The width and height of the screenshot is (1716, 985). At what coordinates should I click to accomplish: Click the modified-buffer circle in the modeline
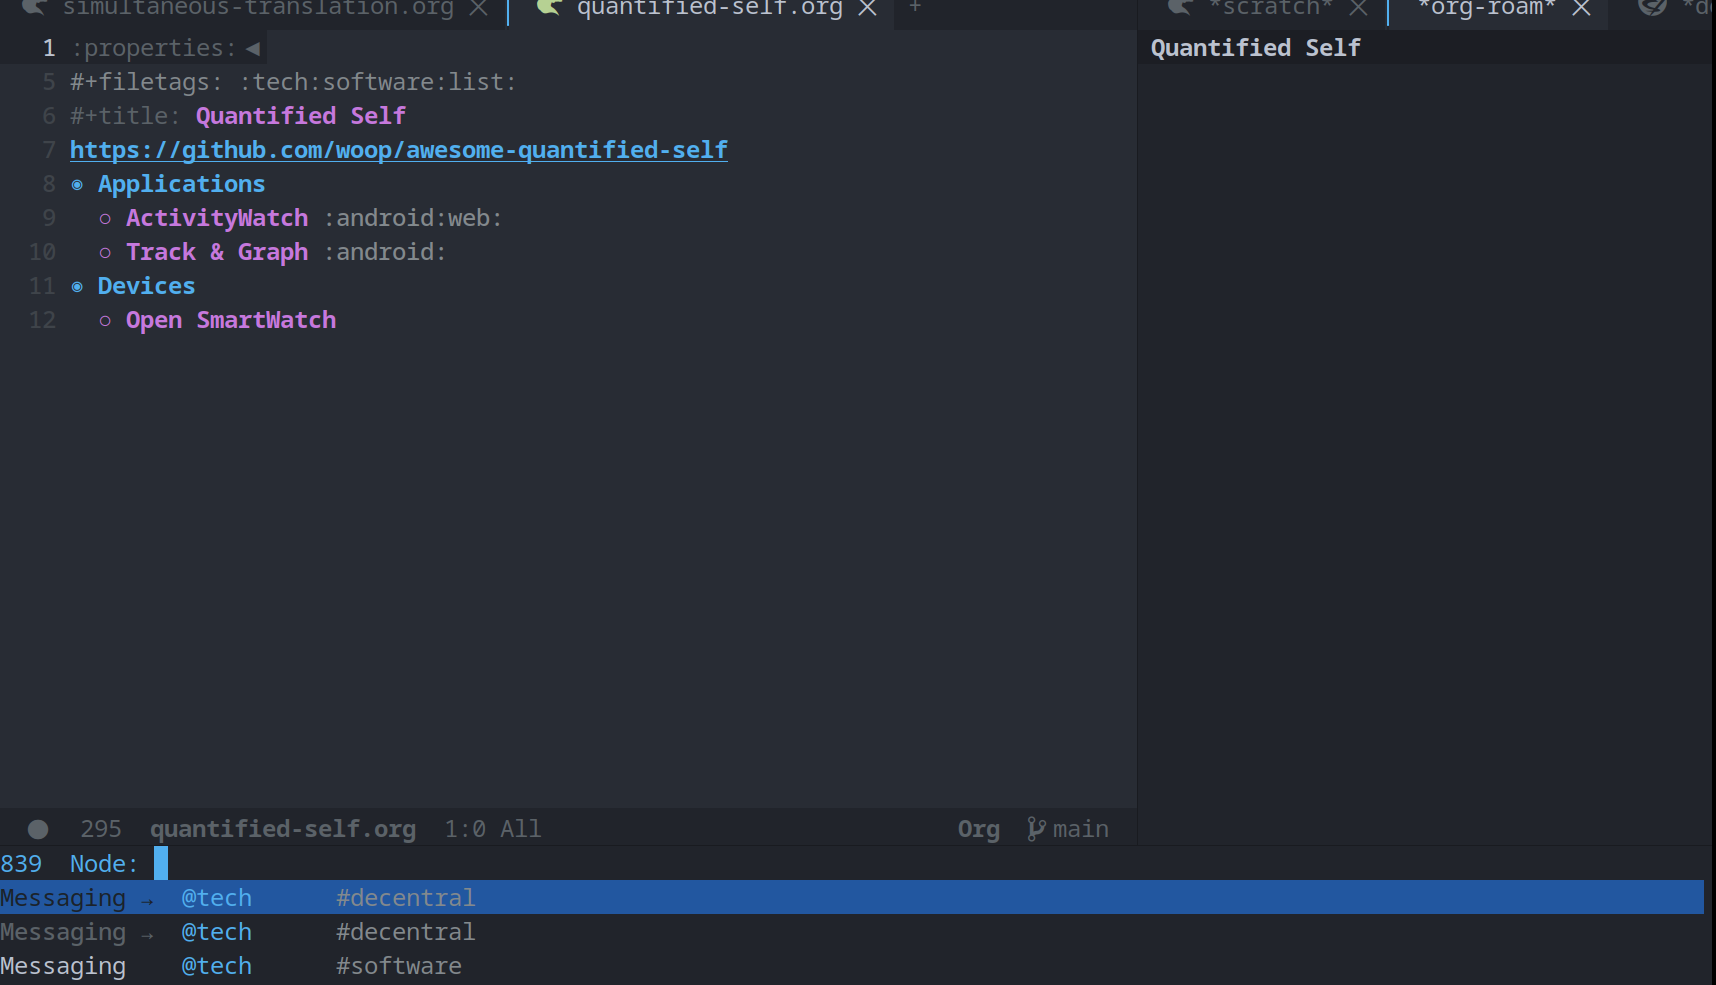[x=37, y=828]
